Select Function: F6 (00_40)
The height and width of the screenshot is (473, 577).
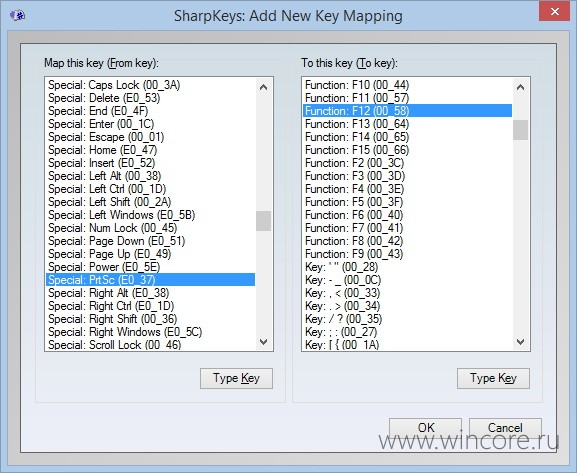(407, 215)
